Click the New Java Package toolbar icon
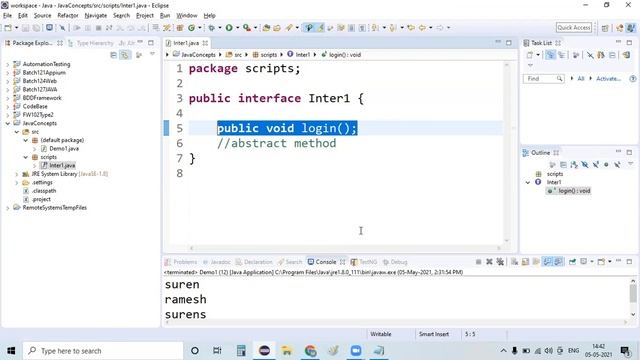640x360 pixels. [x=180, y=28]
